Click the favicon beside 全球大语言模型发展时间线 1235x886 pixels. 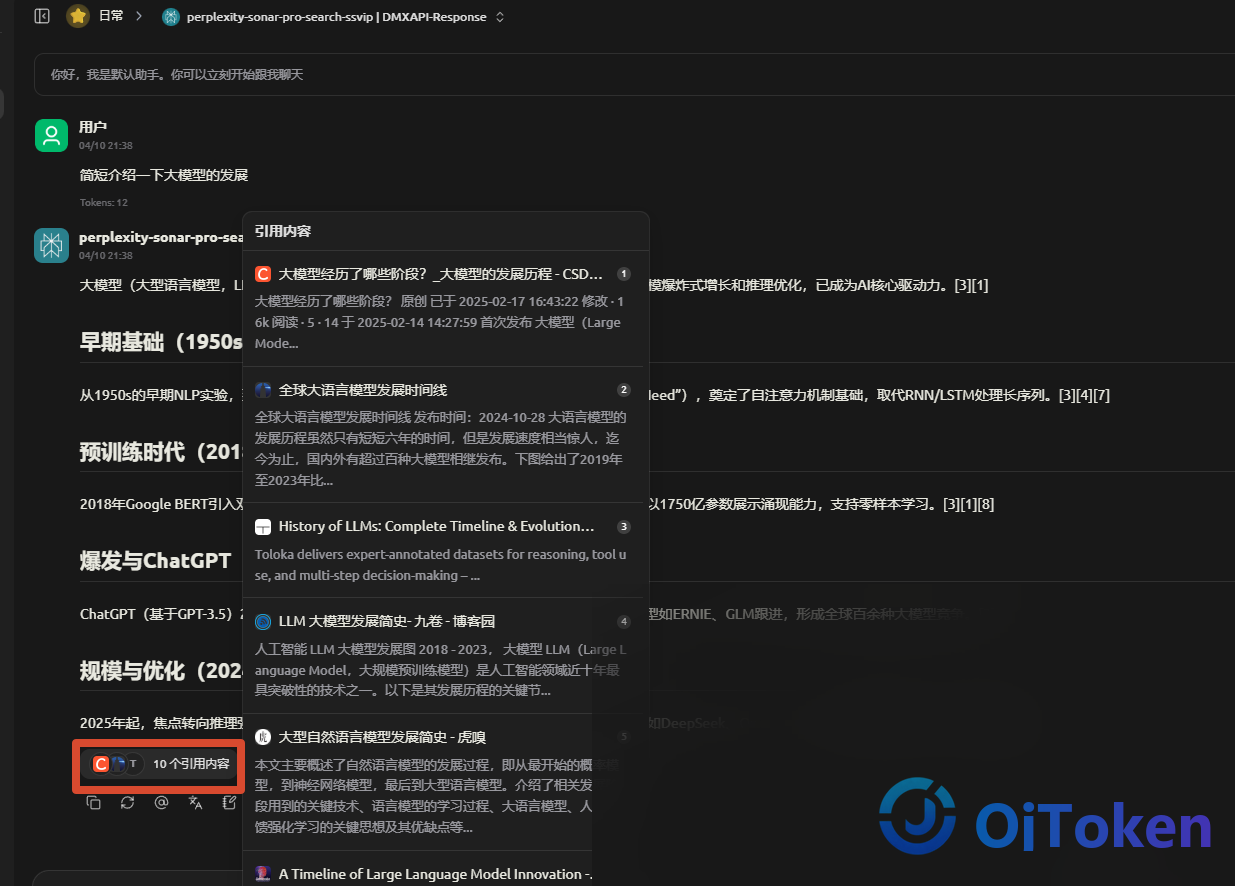point(263,390)
